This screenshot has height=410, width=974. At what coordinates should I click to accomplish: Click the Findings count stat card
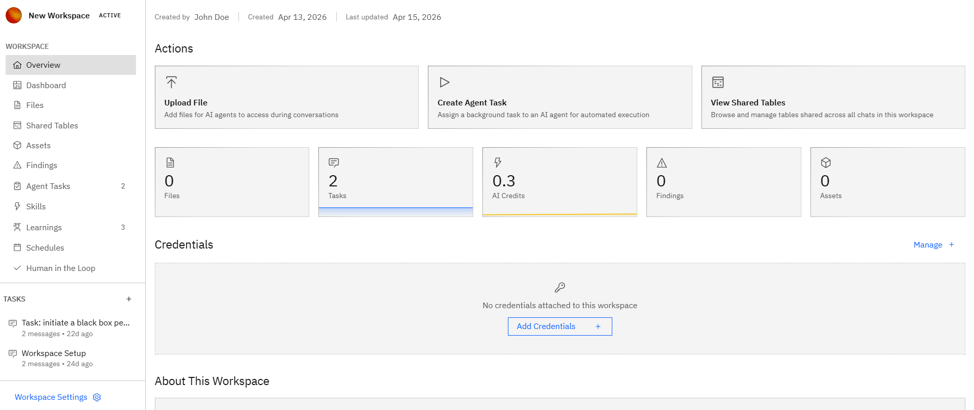click(x=724, y=182)
